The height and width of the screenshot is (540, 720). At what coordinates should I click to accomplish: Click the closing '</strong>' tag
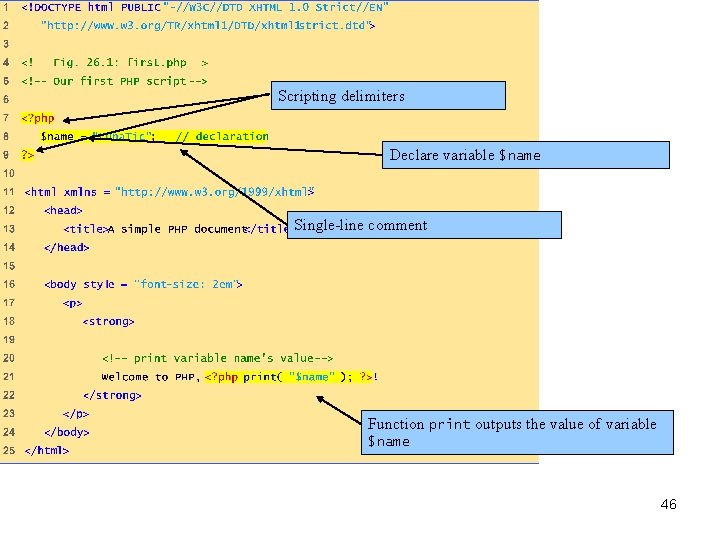coord(112,395)
